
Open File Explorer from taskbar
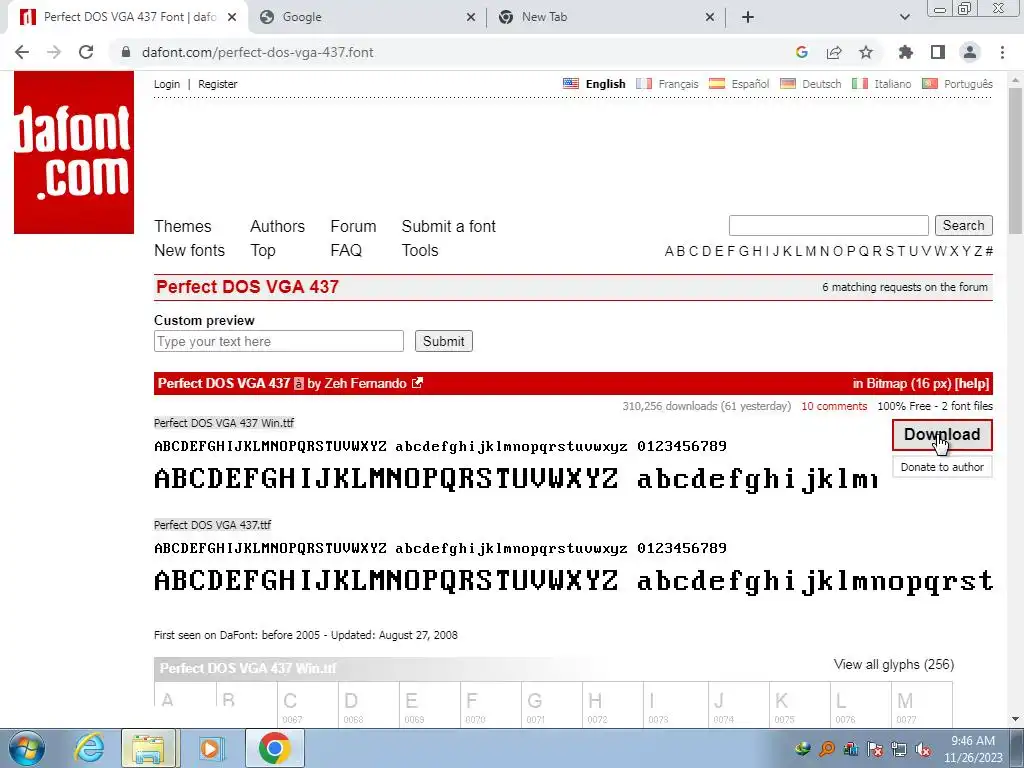tap(149, 748)
